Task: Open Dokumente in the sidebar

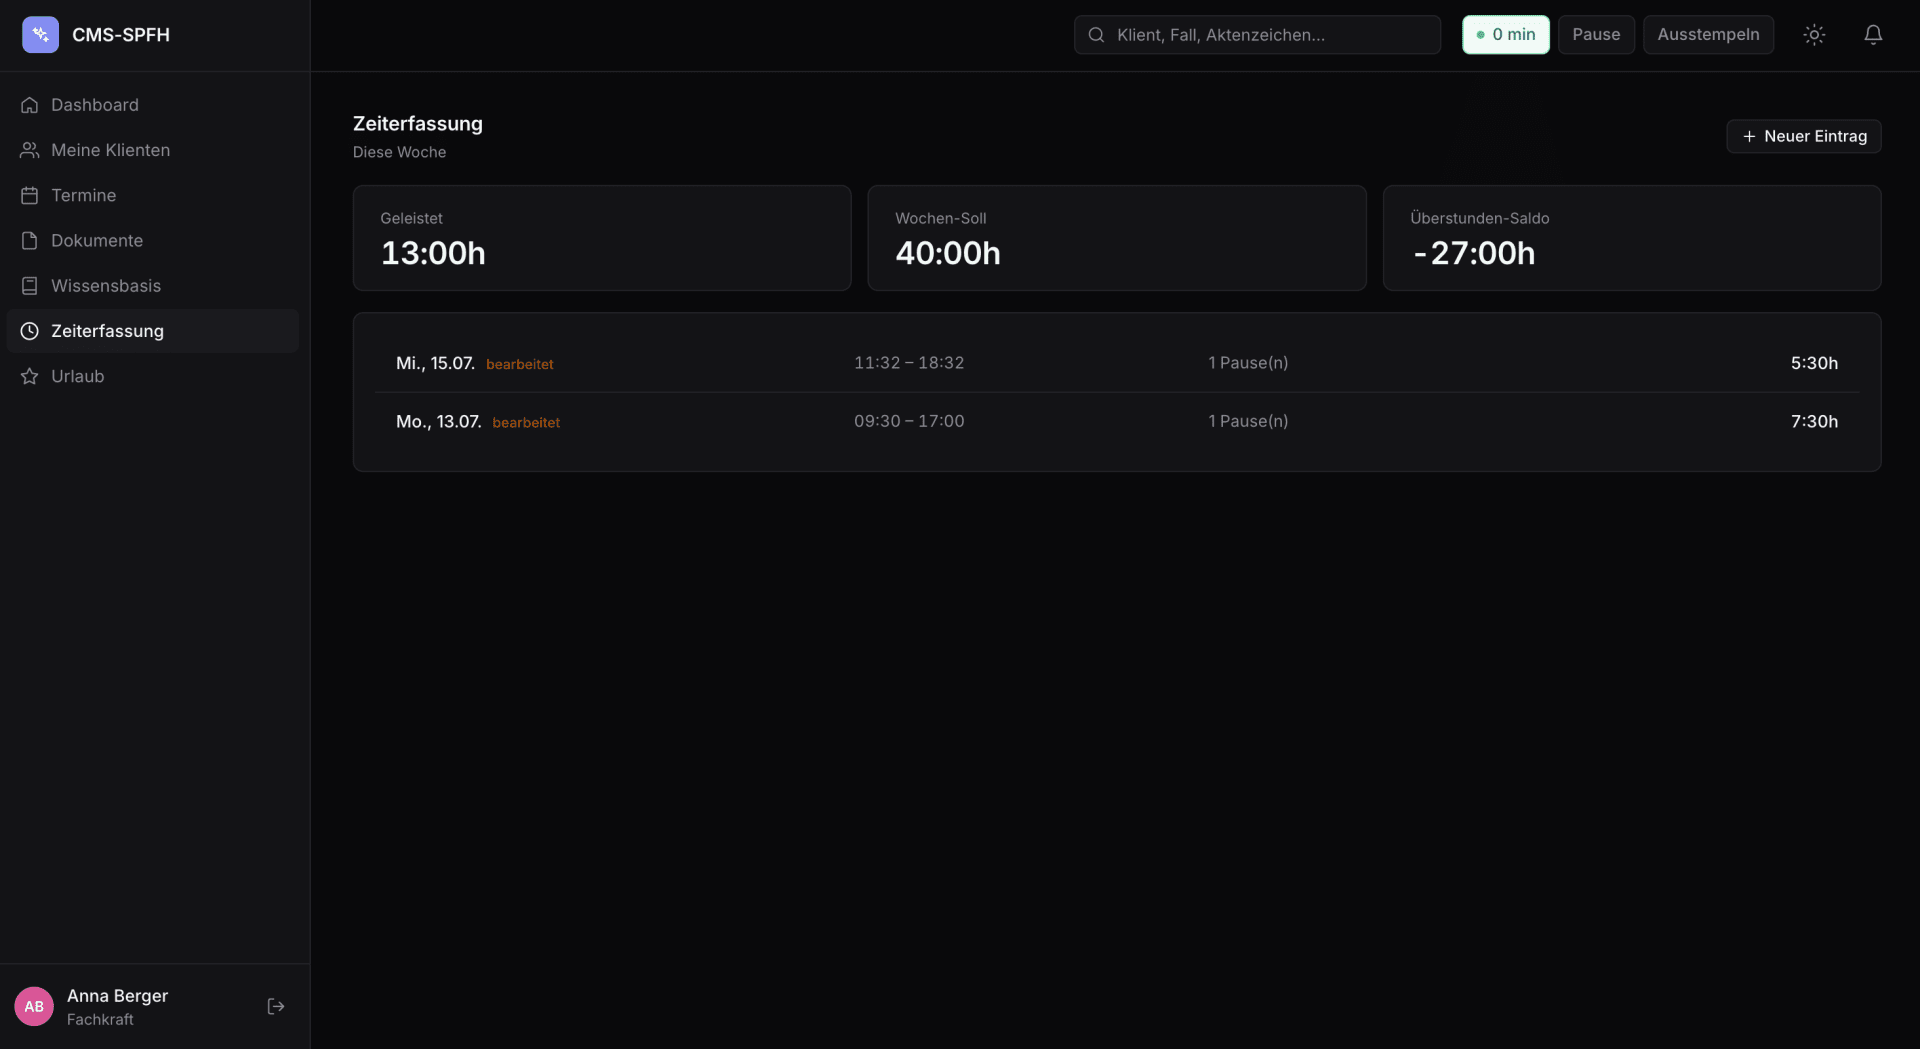Action: pyautogui.click(x=153, y=241)
